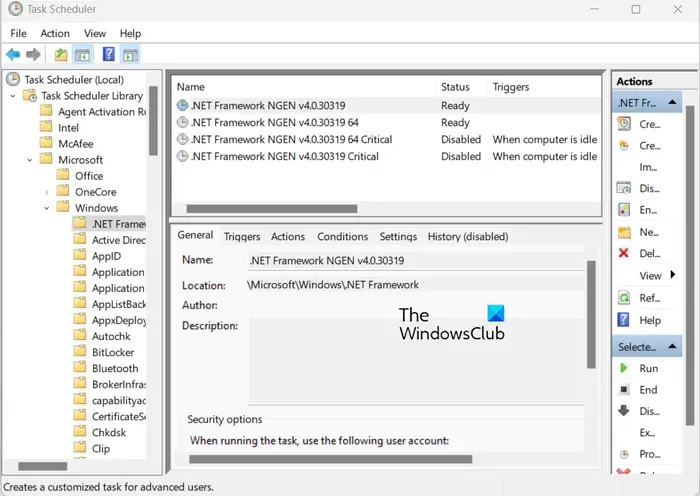Toggle the Show/Hide Console Tree icon

click(x=82, y=55)
